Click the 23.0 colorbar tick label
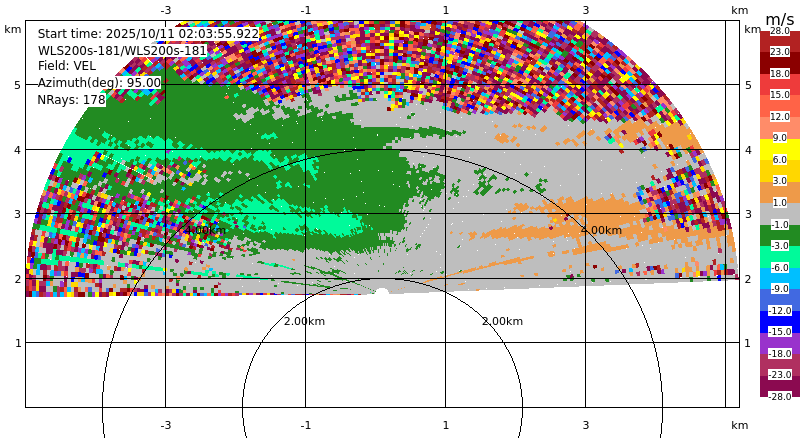 [780, 52]
